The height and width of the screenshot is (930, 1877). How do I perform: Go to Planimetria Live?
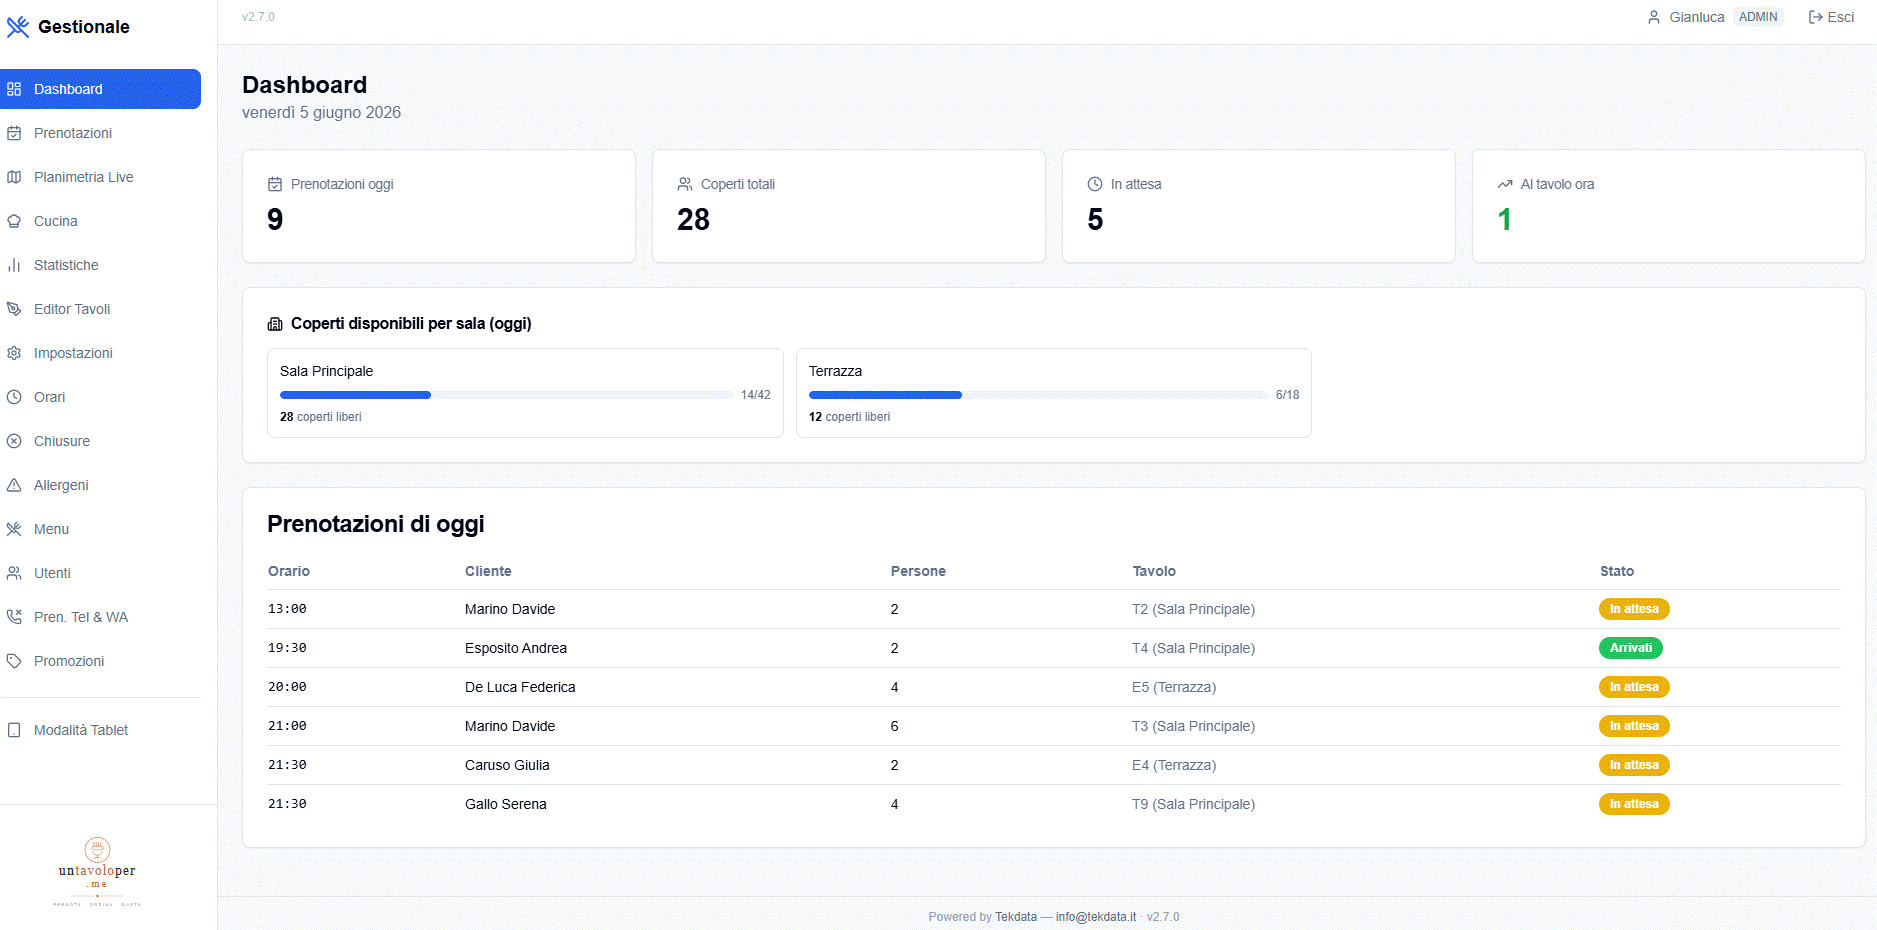pos(100,177)
